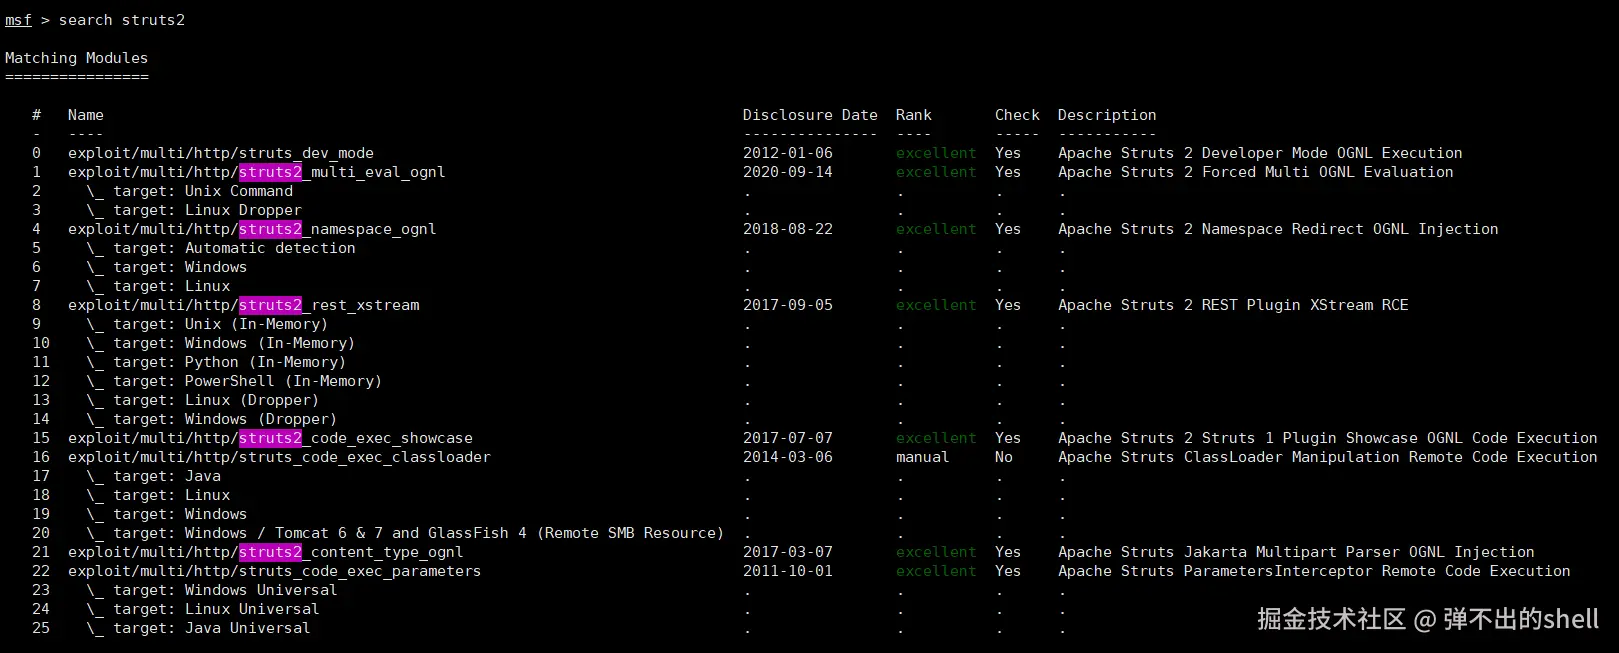This screenshot has height=653, width=1619.
Task: Click 'Apache Struts 2 REST Plugin XStream RCE'
Action: 1233,305
